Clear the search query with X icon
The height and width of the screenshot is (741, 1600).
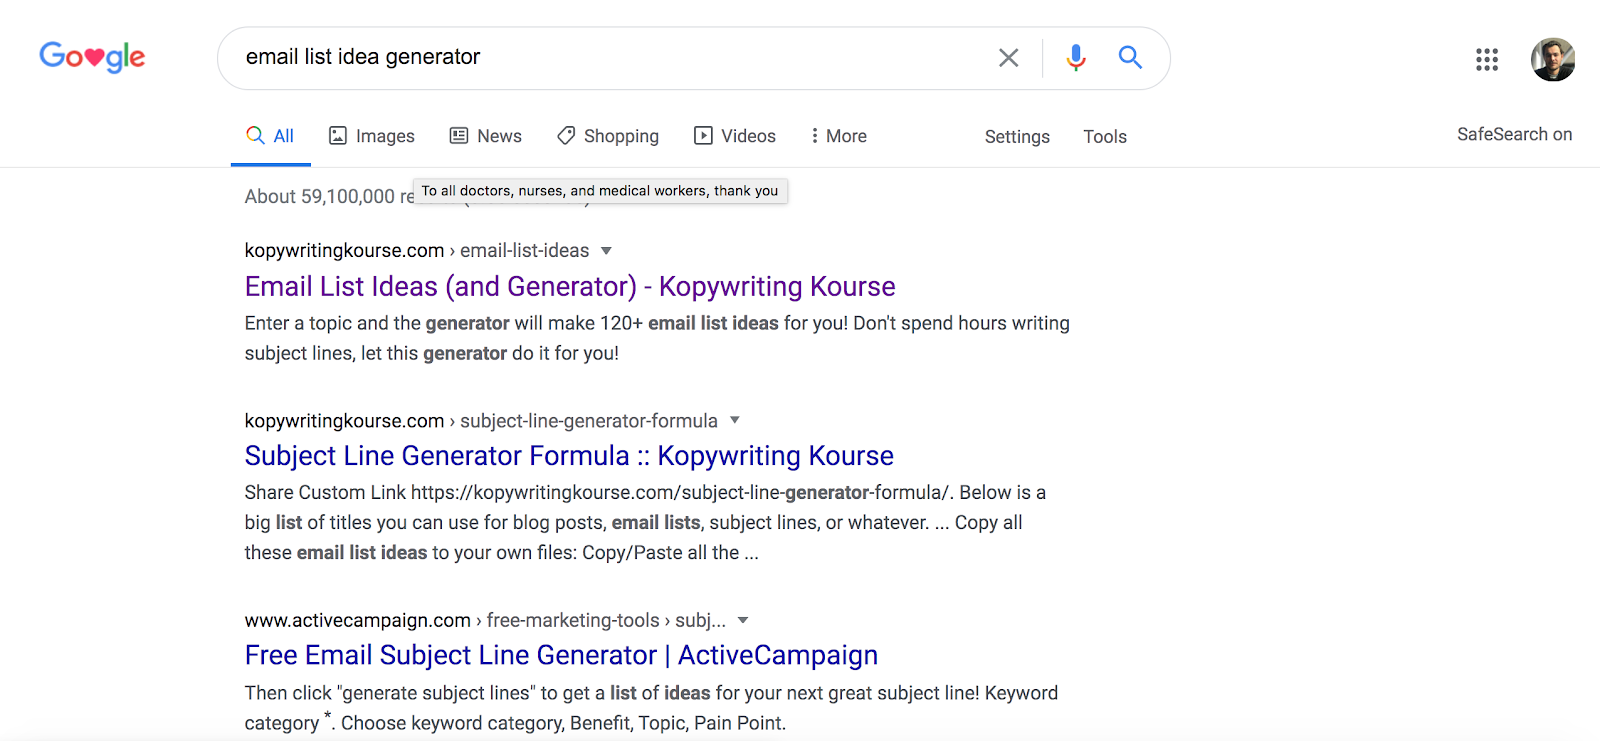click(x=1008, y=58)
